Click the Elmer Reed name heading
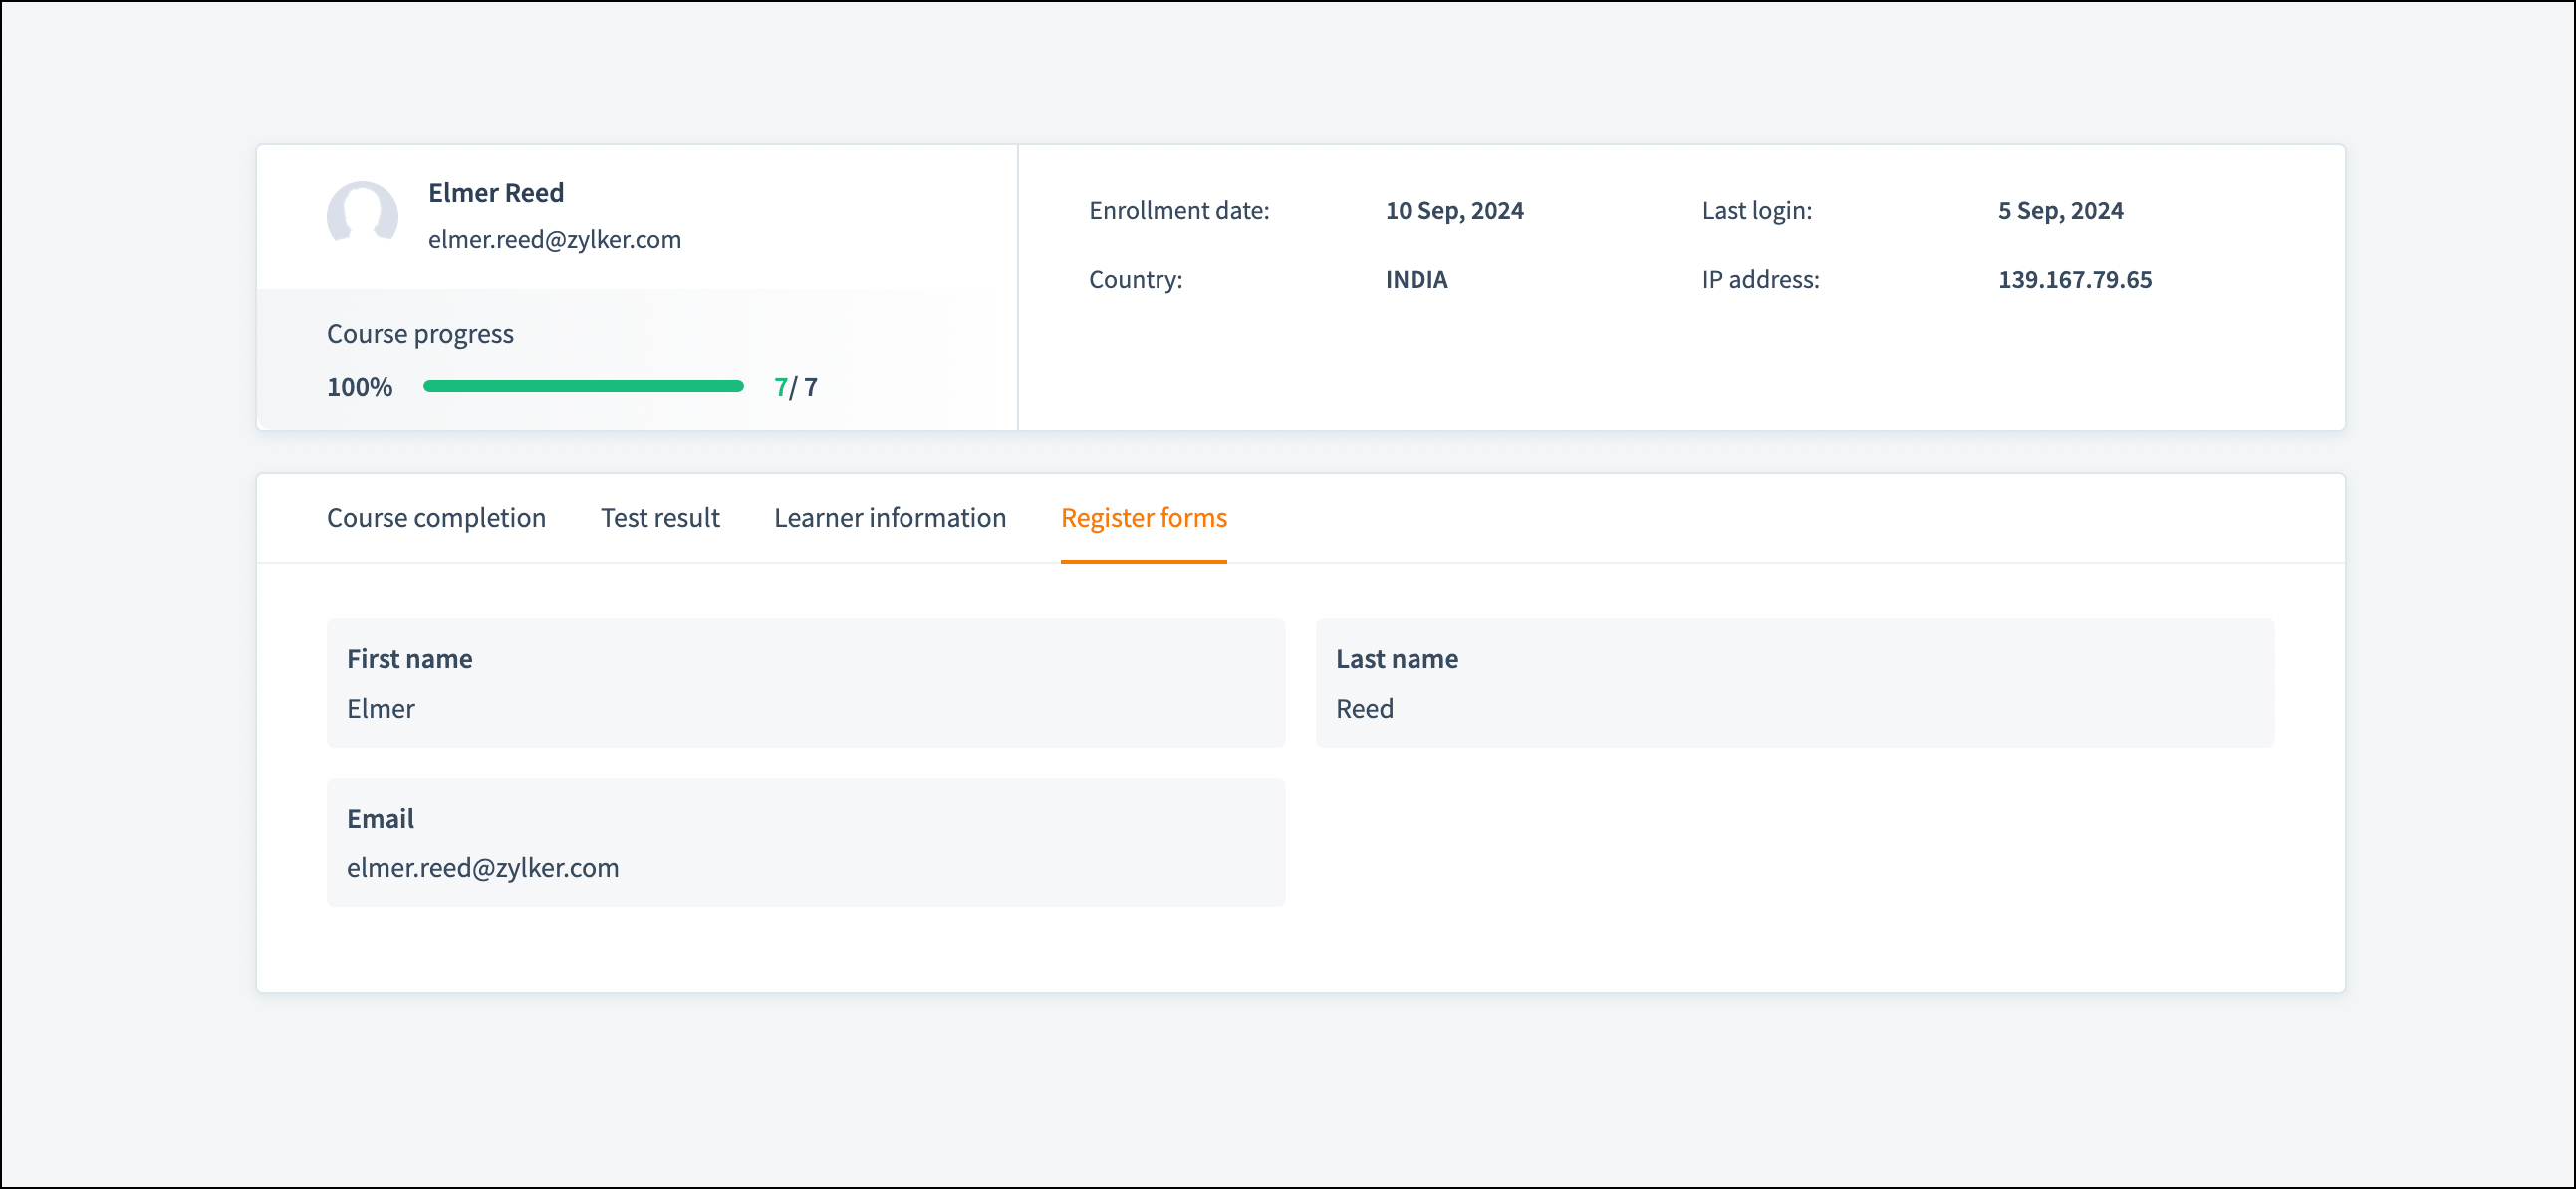This screenshot has width=2576, height=1189. point(496,193)
